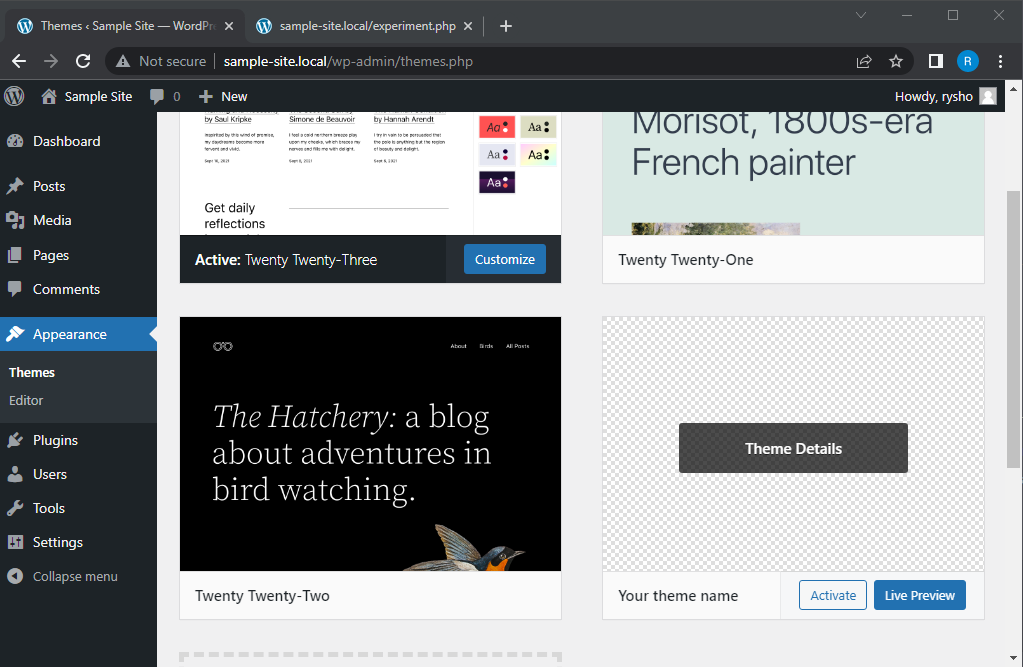Click the Twenty Twenty-Two theme name
This screenshot has width=1023, height=667.
[262, 596]
